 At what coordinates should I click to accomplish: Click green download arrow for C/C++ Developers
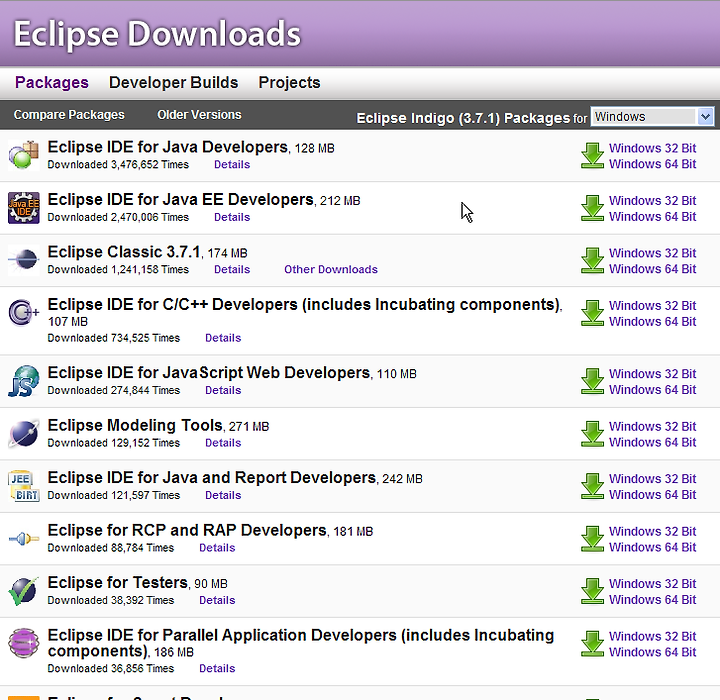point(592,313)
